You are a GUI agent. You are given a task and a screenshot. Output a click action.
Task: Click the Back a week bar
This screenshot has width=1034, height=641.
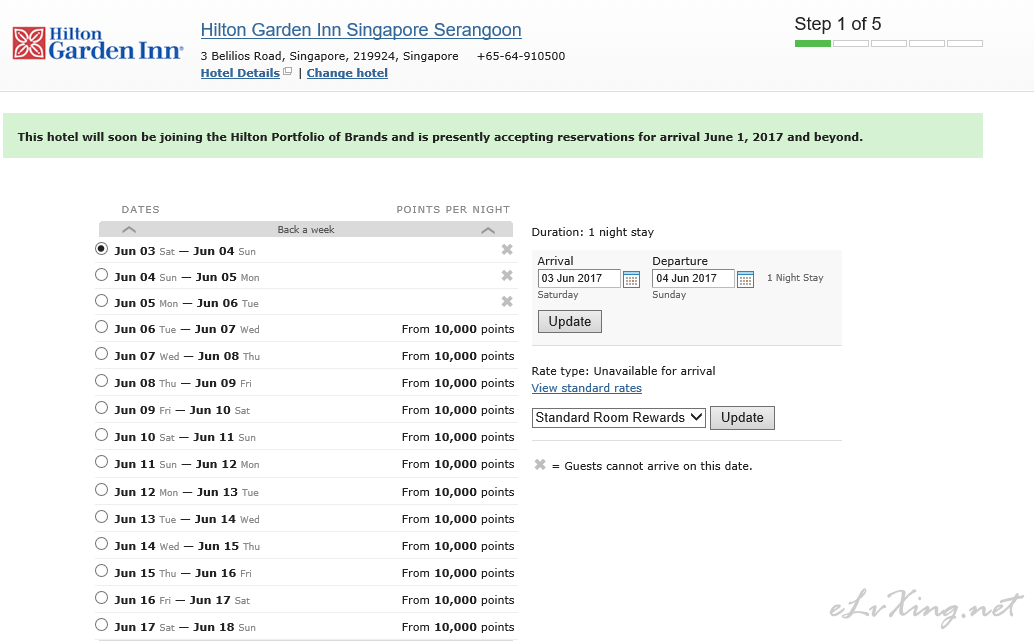click(306, 229)
